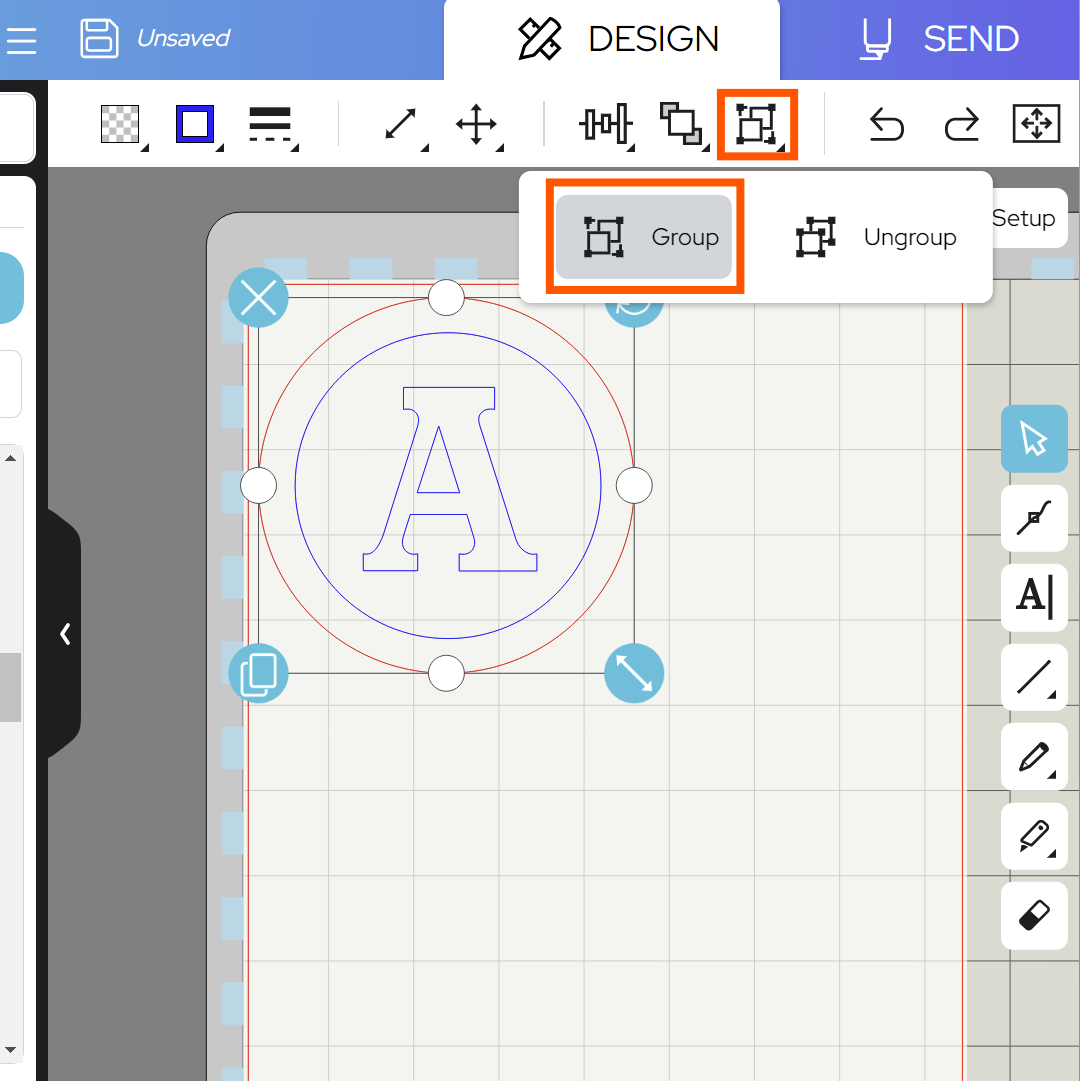Click the fit-to-view icon

(x=1036, y=124)
